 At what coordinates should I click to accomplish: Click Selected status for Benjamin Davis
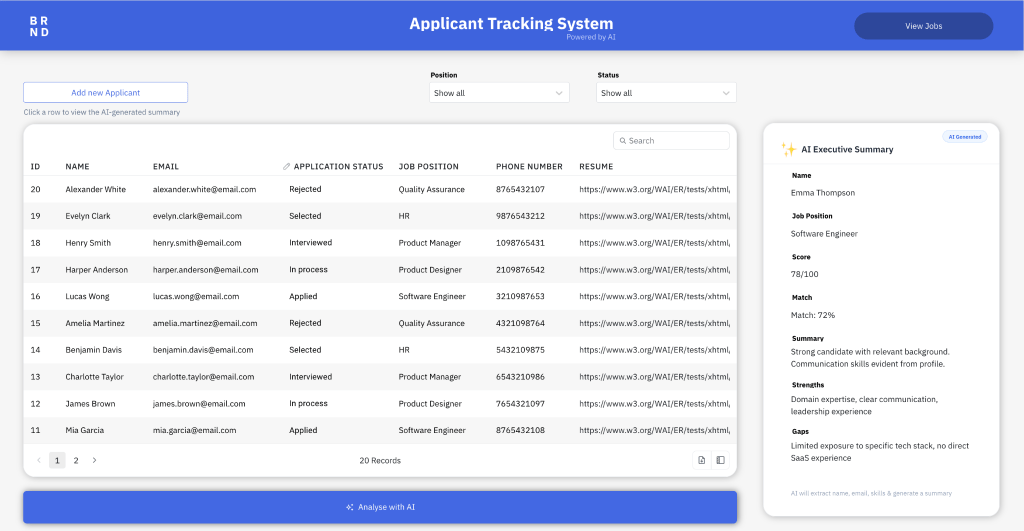coord(305,350)
